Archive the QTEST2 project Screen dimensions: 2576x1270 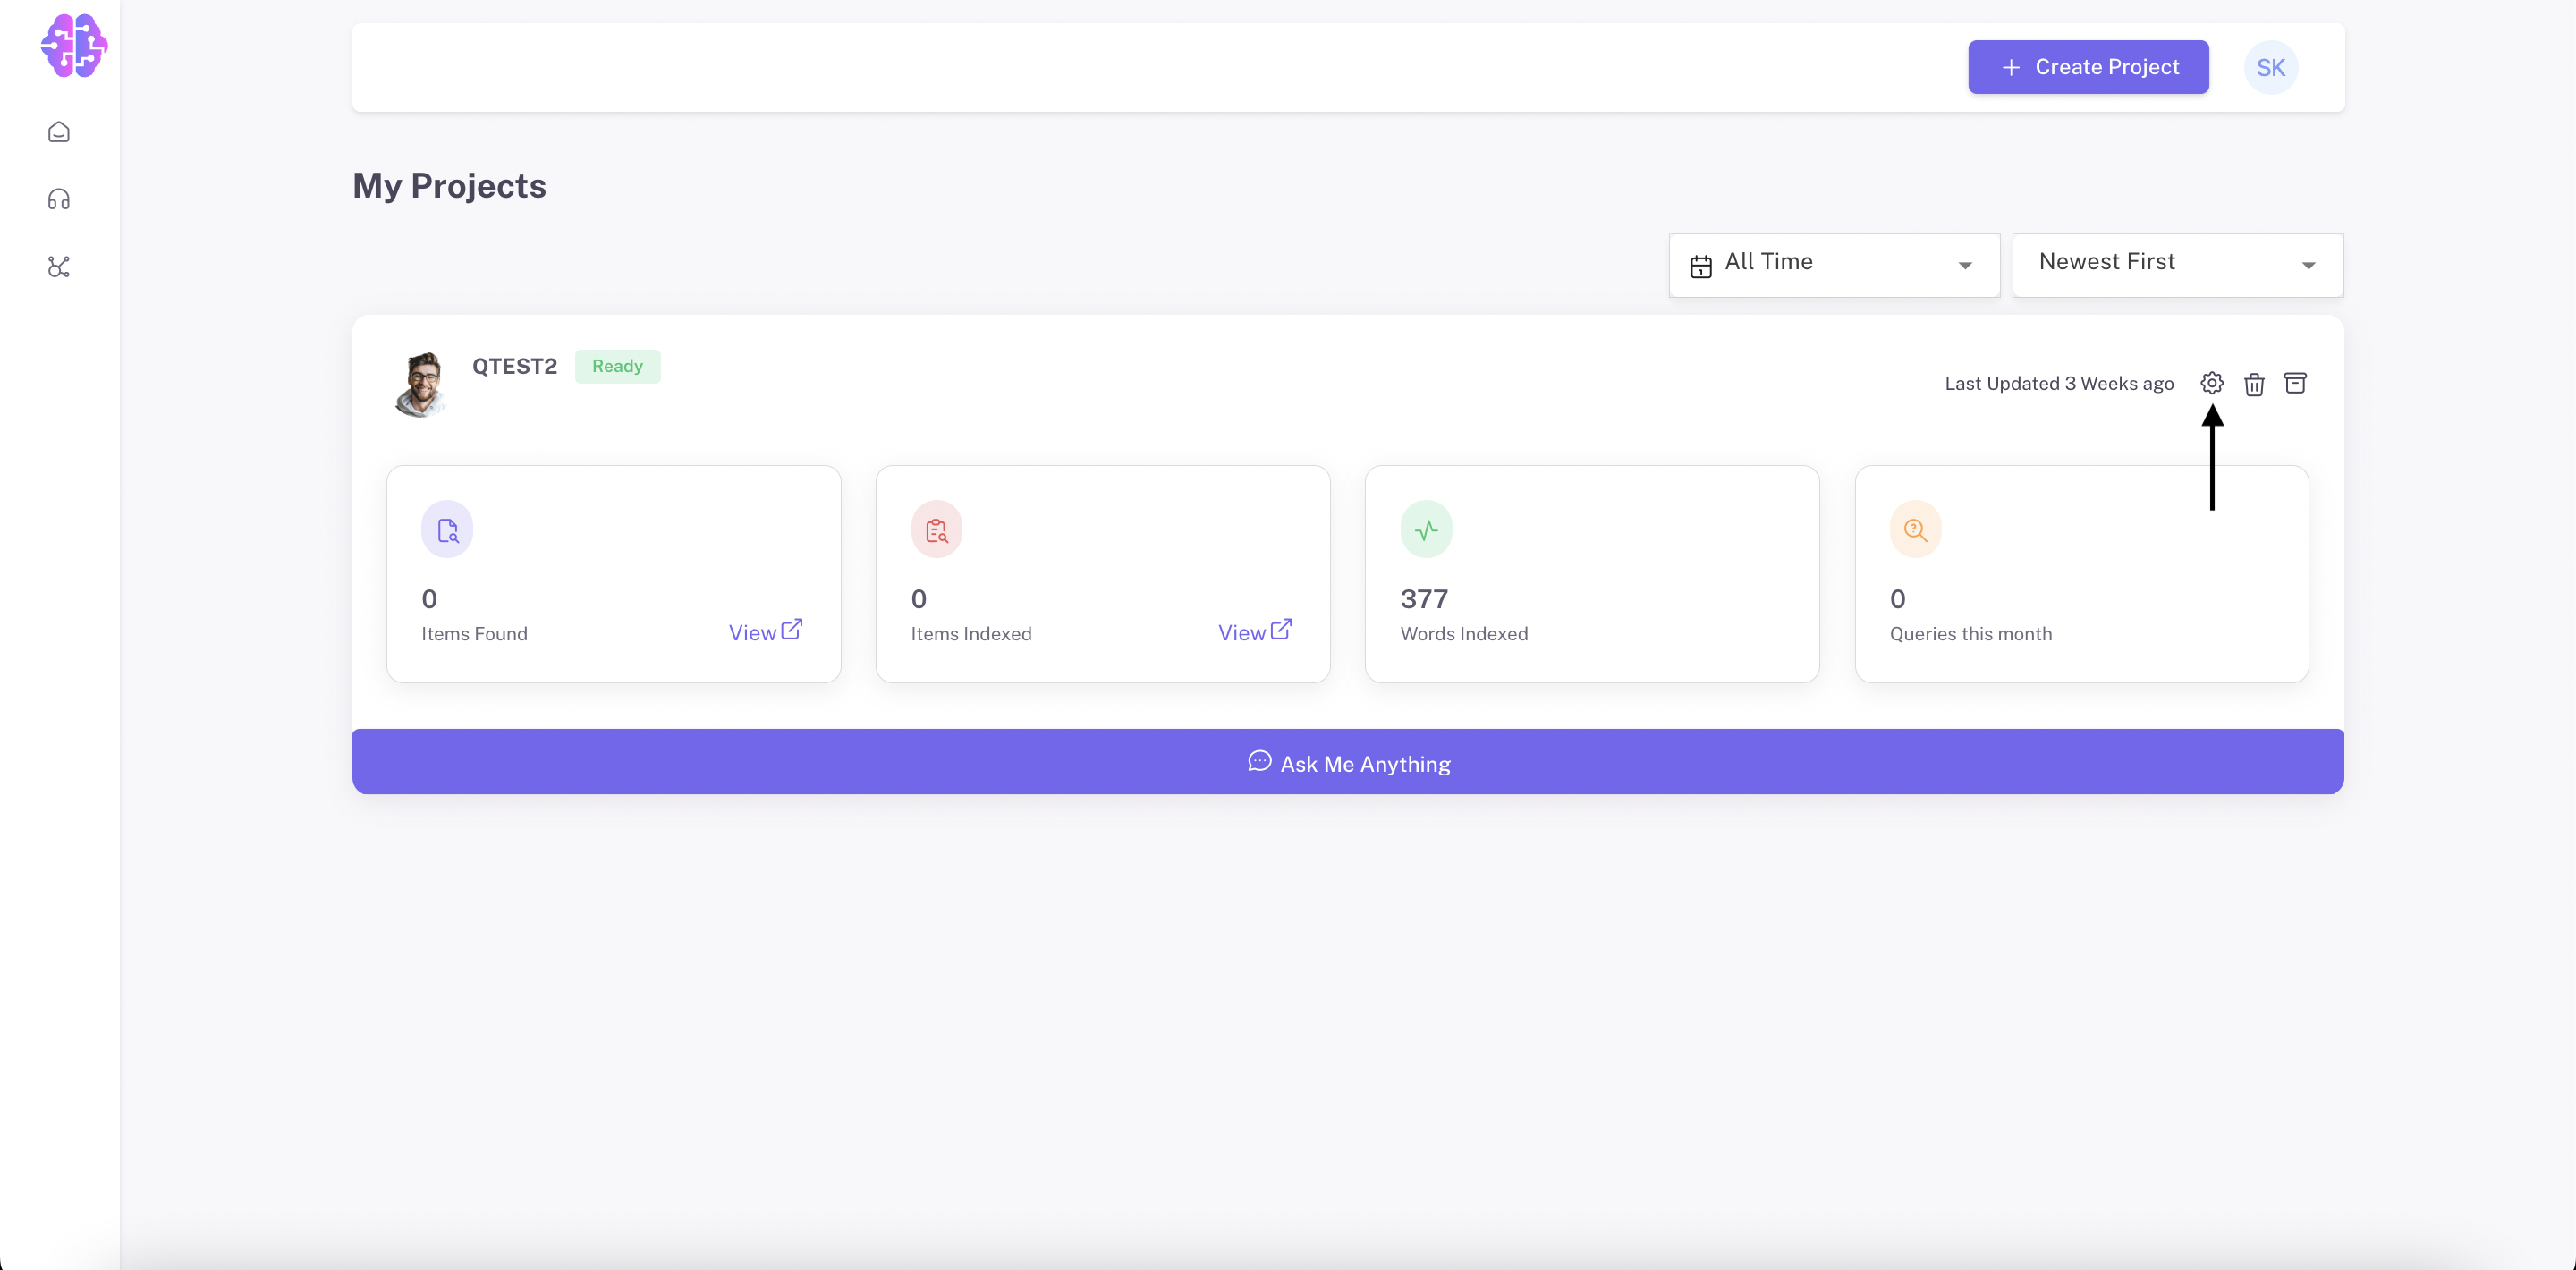2295,383
